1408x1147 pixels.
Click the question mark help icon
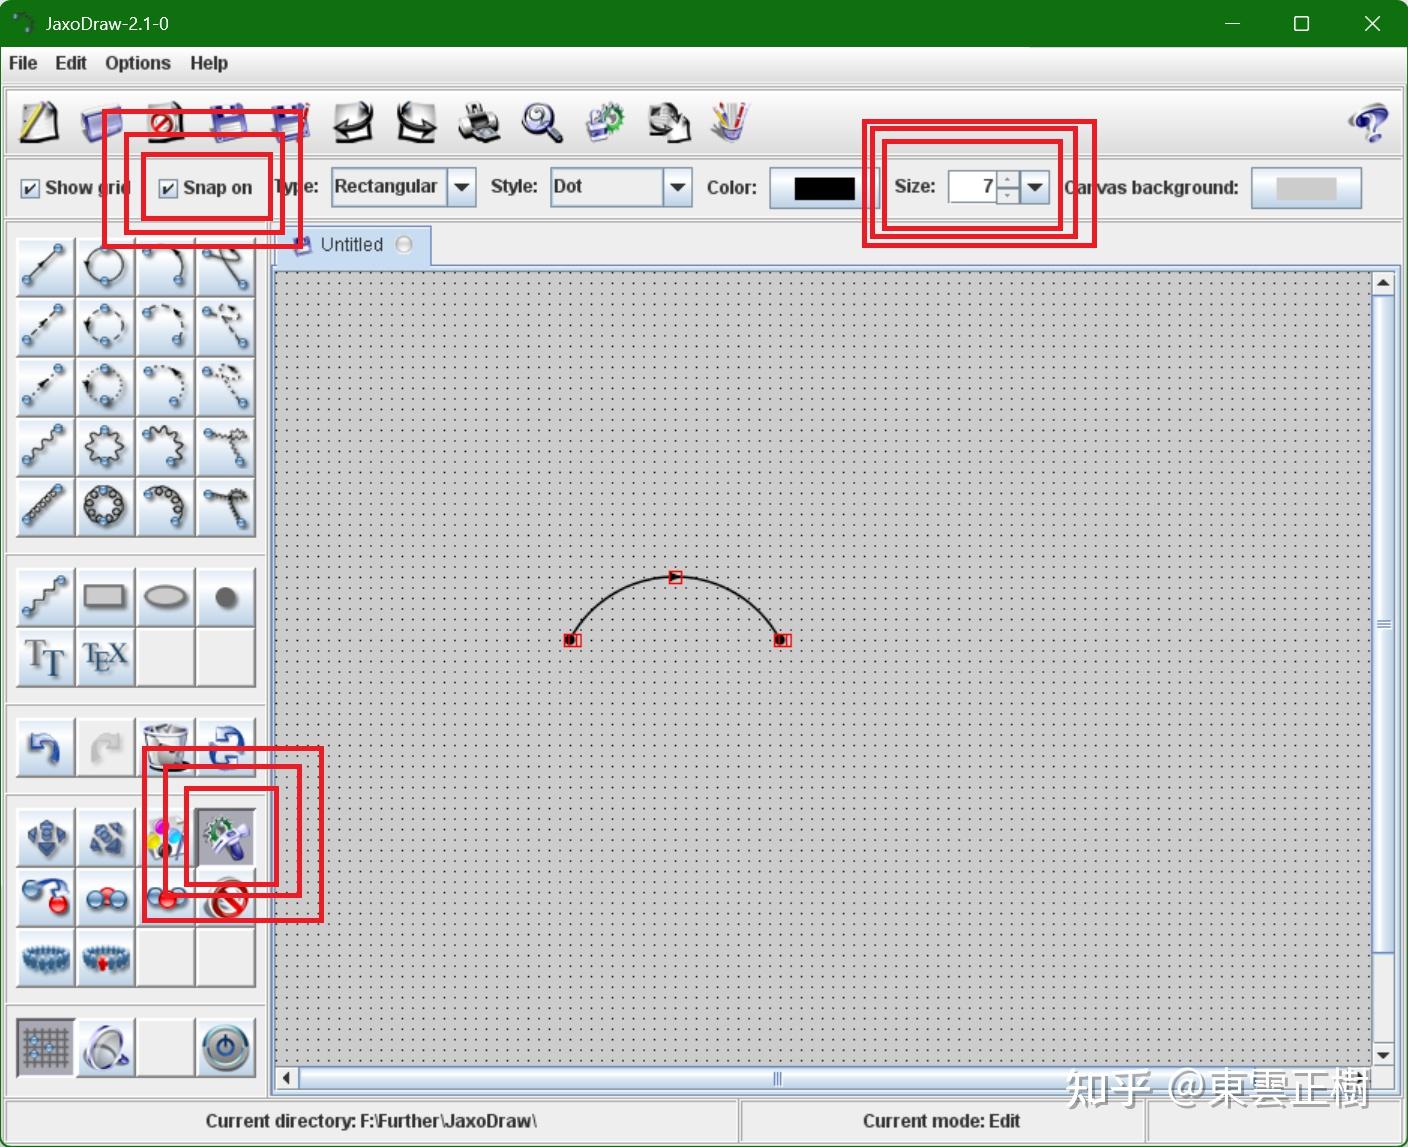(x=1368, y=123)
